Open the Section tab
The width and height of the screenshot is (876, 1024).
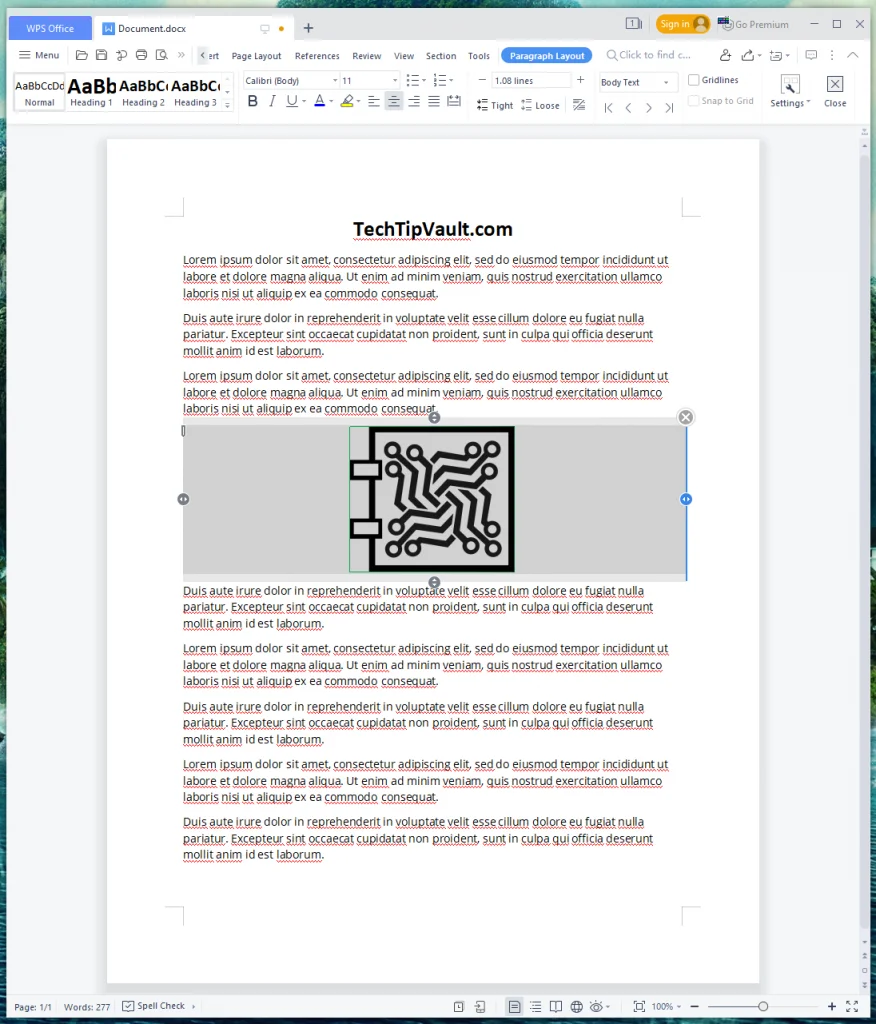[441, 56]
